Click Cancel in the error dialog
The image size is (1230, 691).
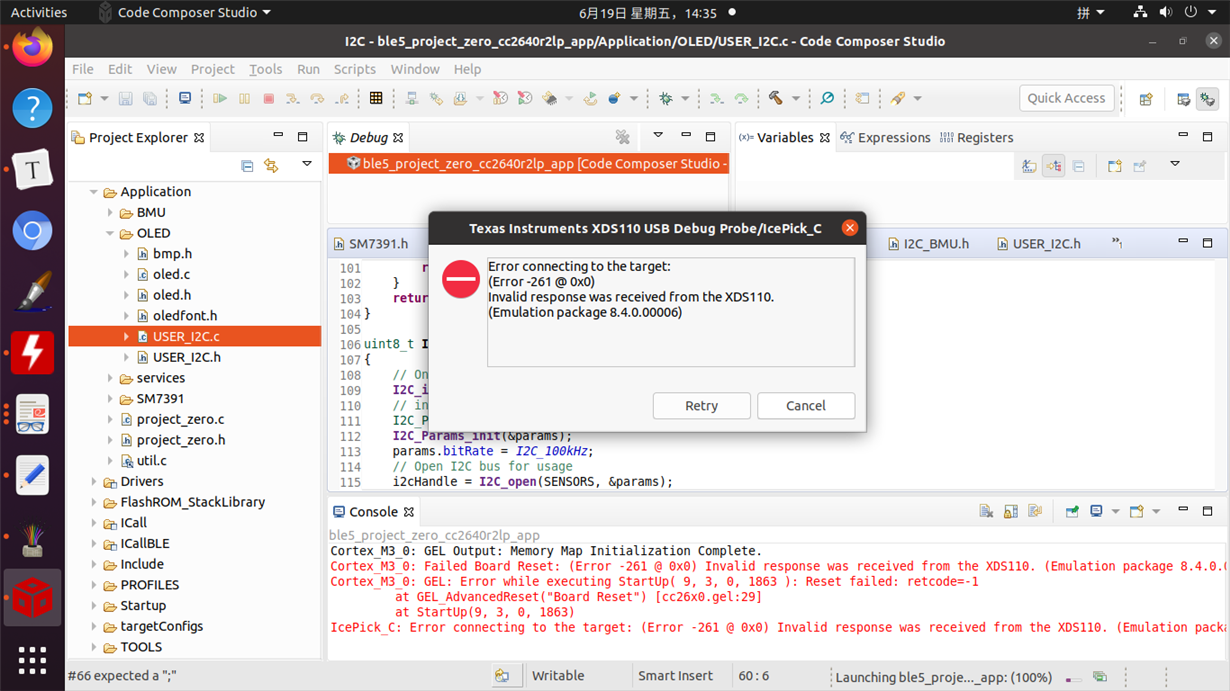tap(806, 406)
